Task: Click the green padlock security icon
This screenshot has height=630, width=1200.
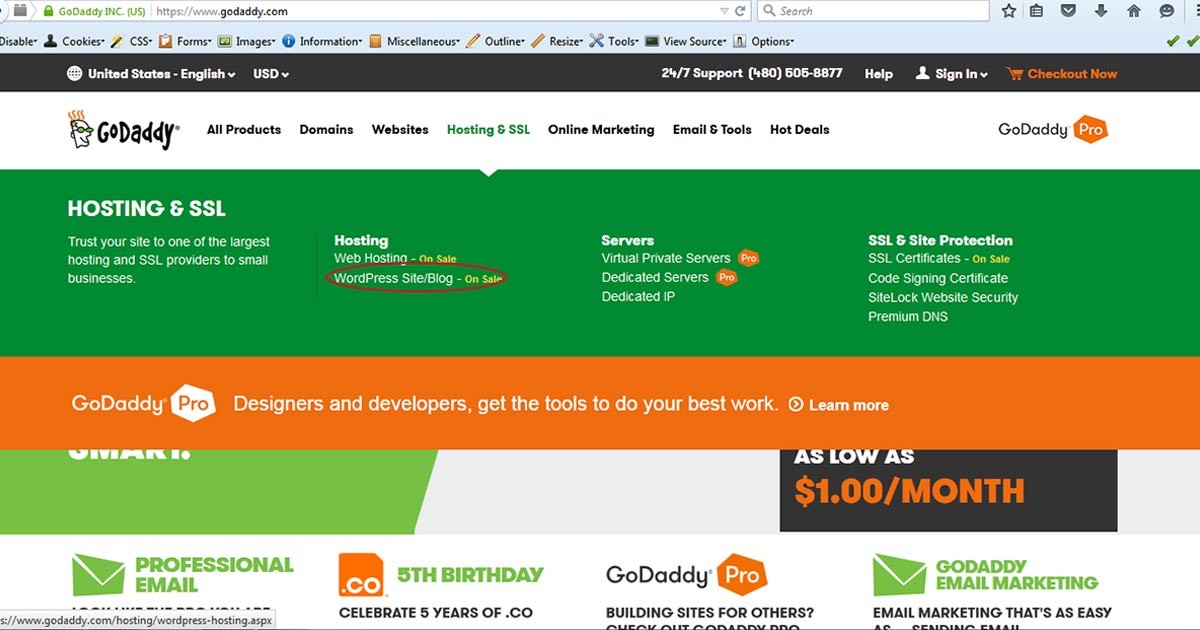Action: (x=47, y=11)
